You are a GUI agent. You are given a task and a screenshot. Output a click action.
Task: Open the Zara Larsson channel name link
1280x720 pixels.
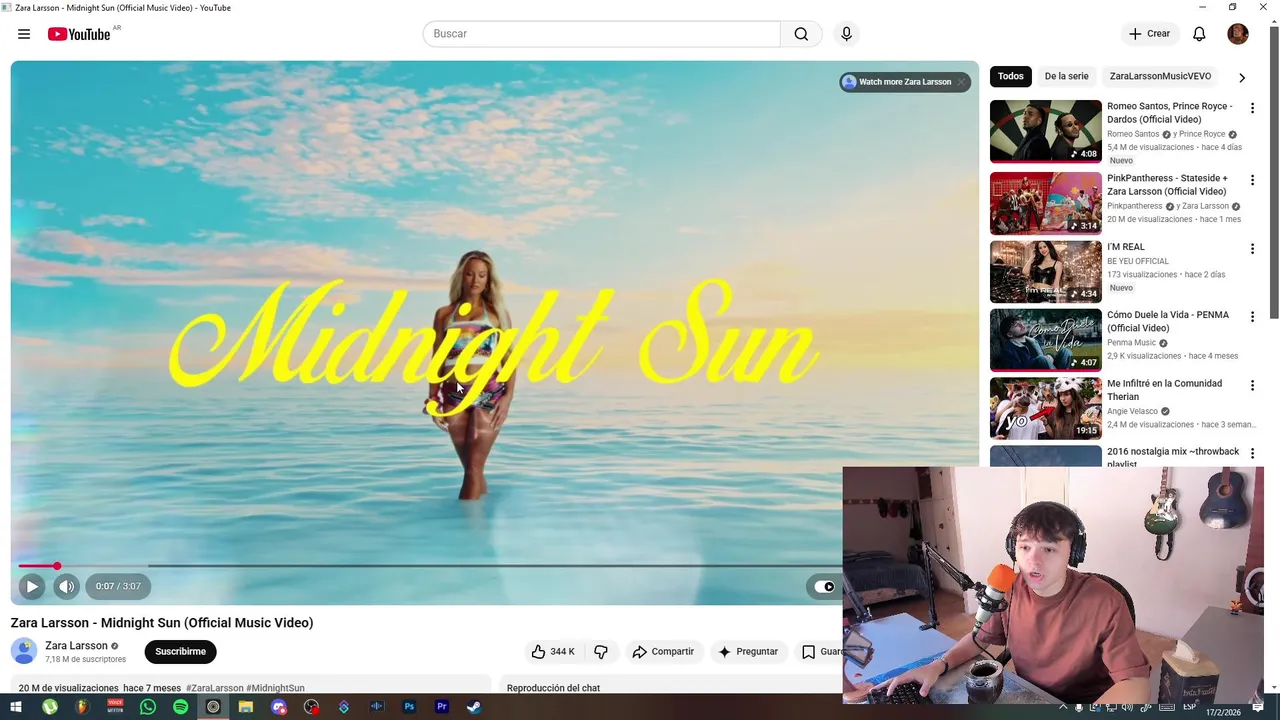coord(76,646)
